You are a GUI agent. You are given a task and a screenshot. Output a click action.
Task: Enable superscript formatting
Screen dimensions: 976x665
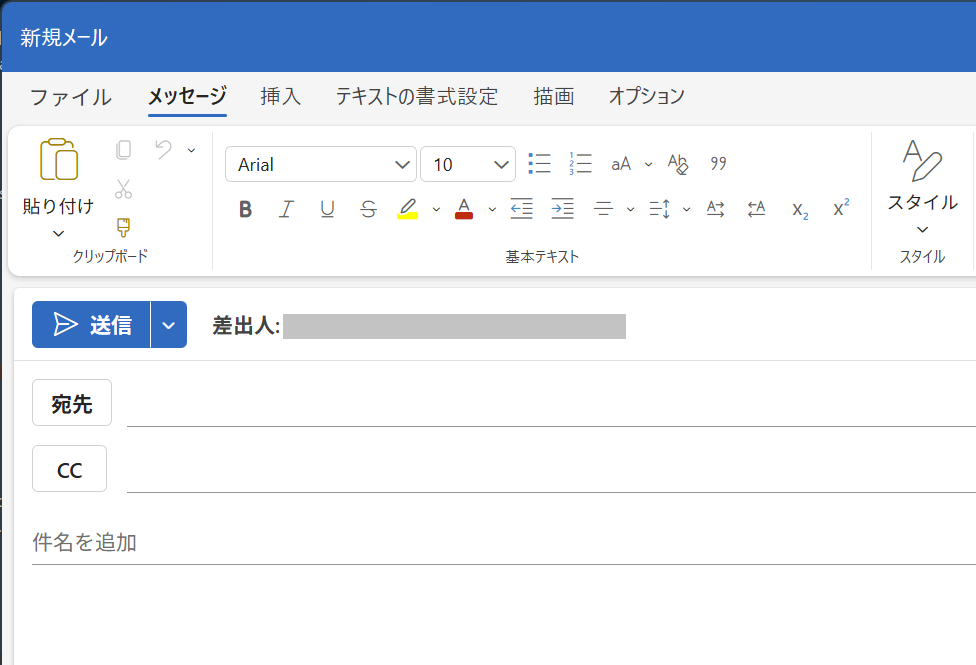(x=838, y=207)
